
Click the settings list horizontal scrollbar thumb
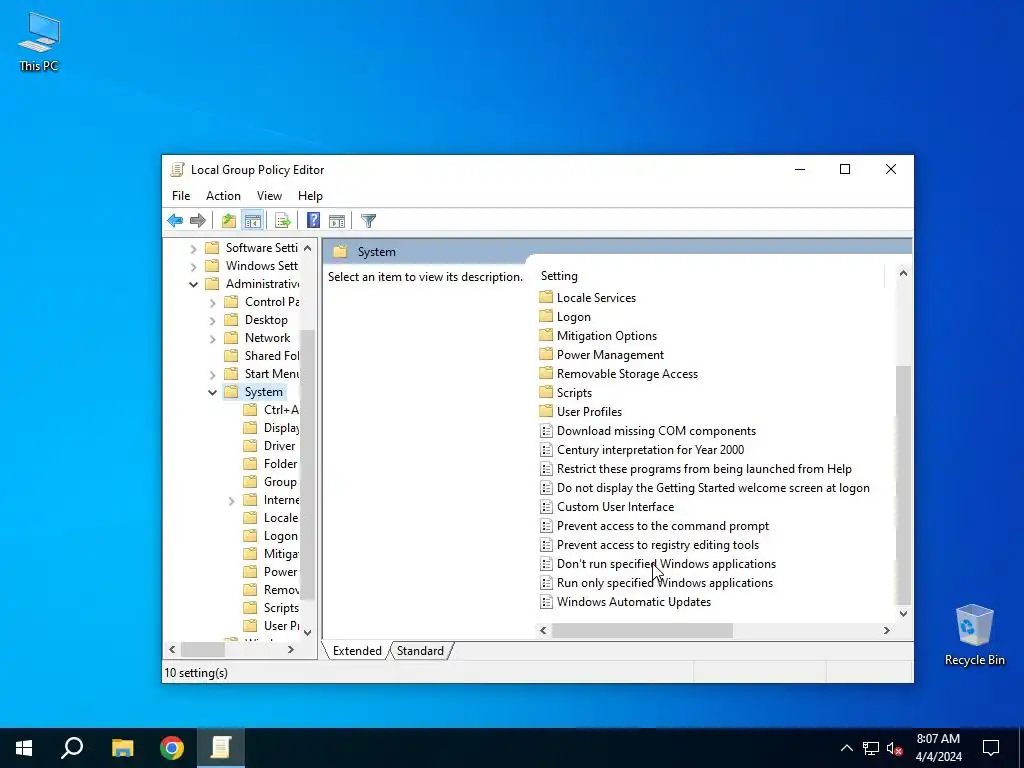(x=643, y=630)
